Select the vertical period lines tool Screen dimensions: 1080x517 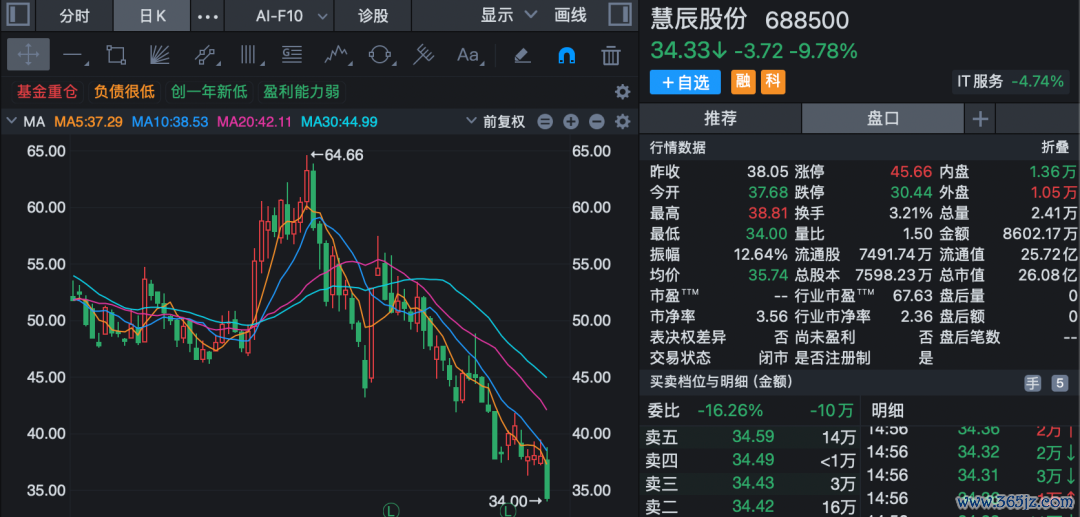248,54
